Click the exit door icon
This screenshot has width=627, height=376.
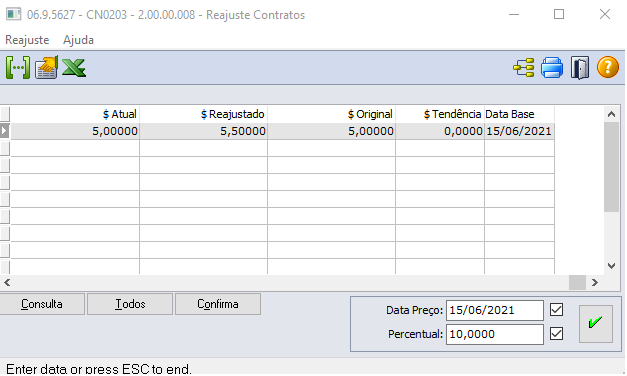pos(580,68)
